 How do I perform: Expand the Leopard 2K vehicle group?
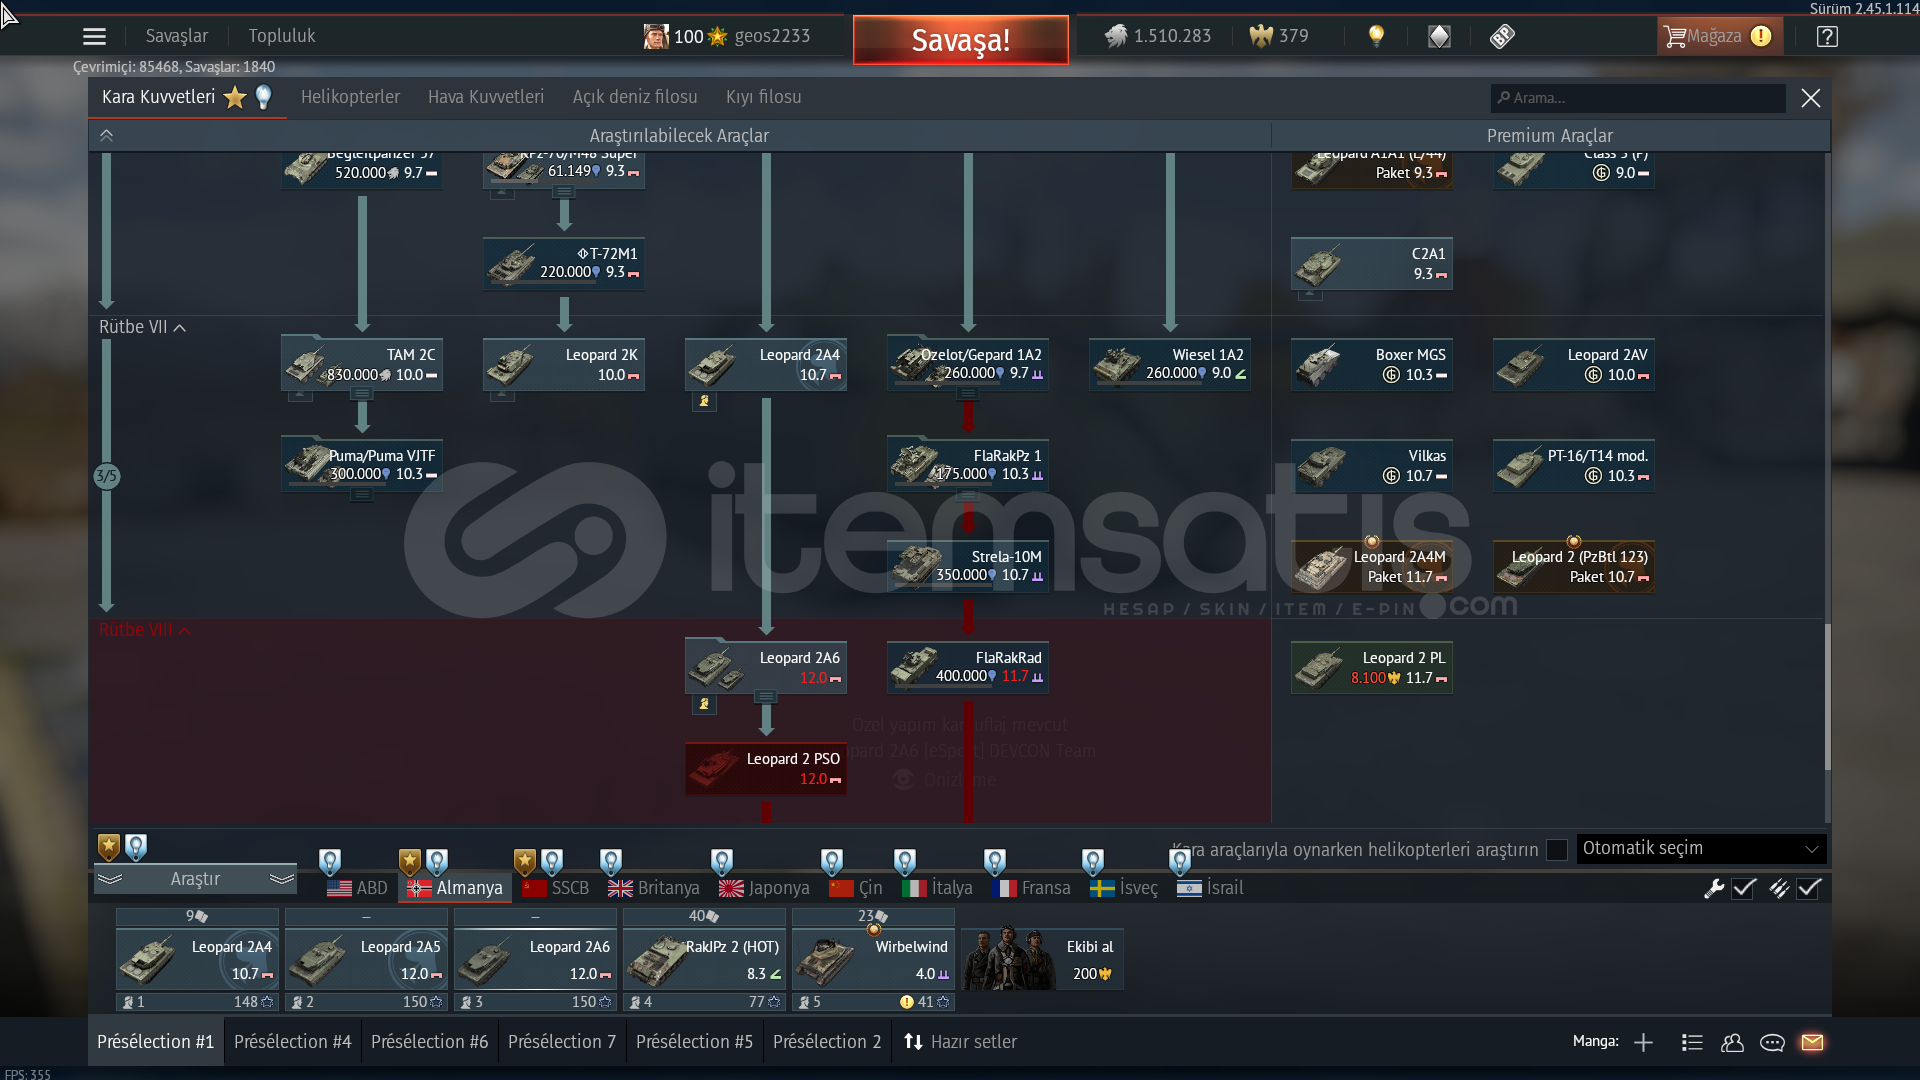pos(502,397)
